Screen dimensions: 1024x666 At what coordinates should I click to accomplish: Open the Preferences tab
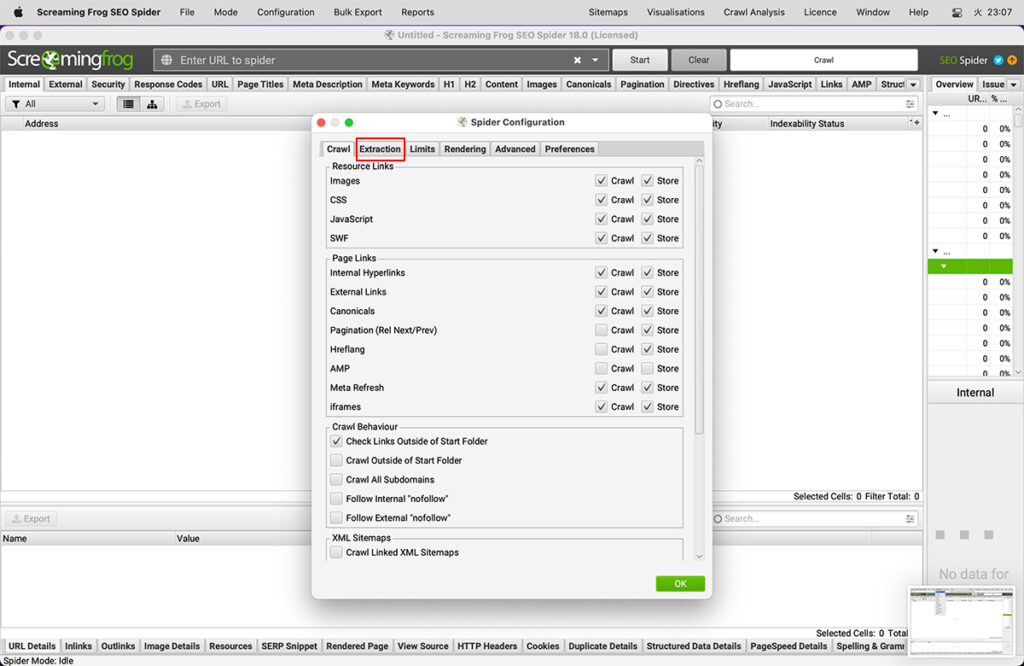569,149
